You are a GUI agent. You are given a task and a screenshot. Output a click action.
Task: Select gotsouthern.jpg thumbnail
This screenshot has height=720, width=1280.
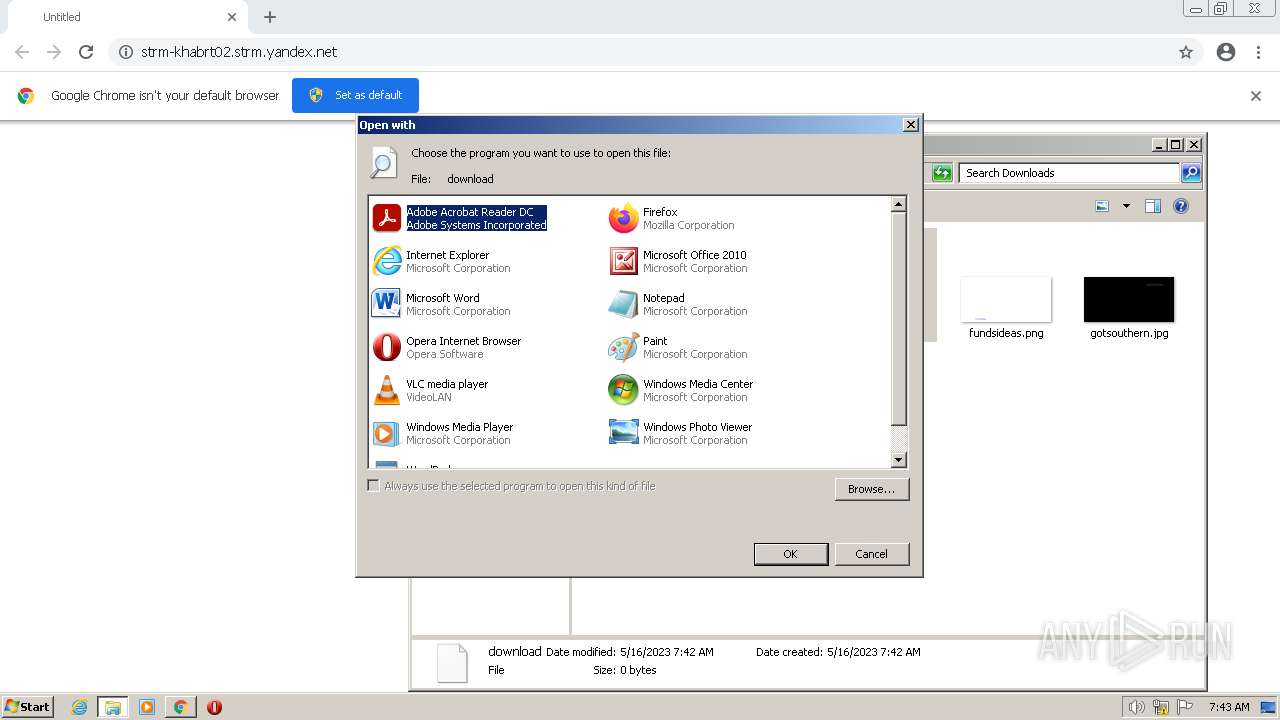(1129, 300)
